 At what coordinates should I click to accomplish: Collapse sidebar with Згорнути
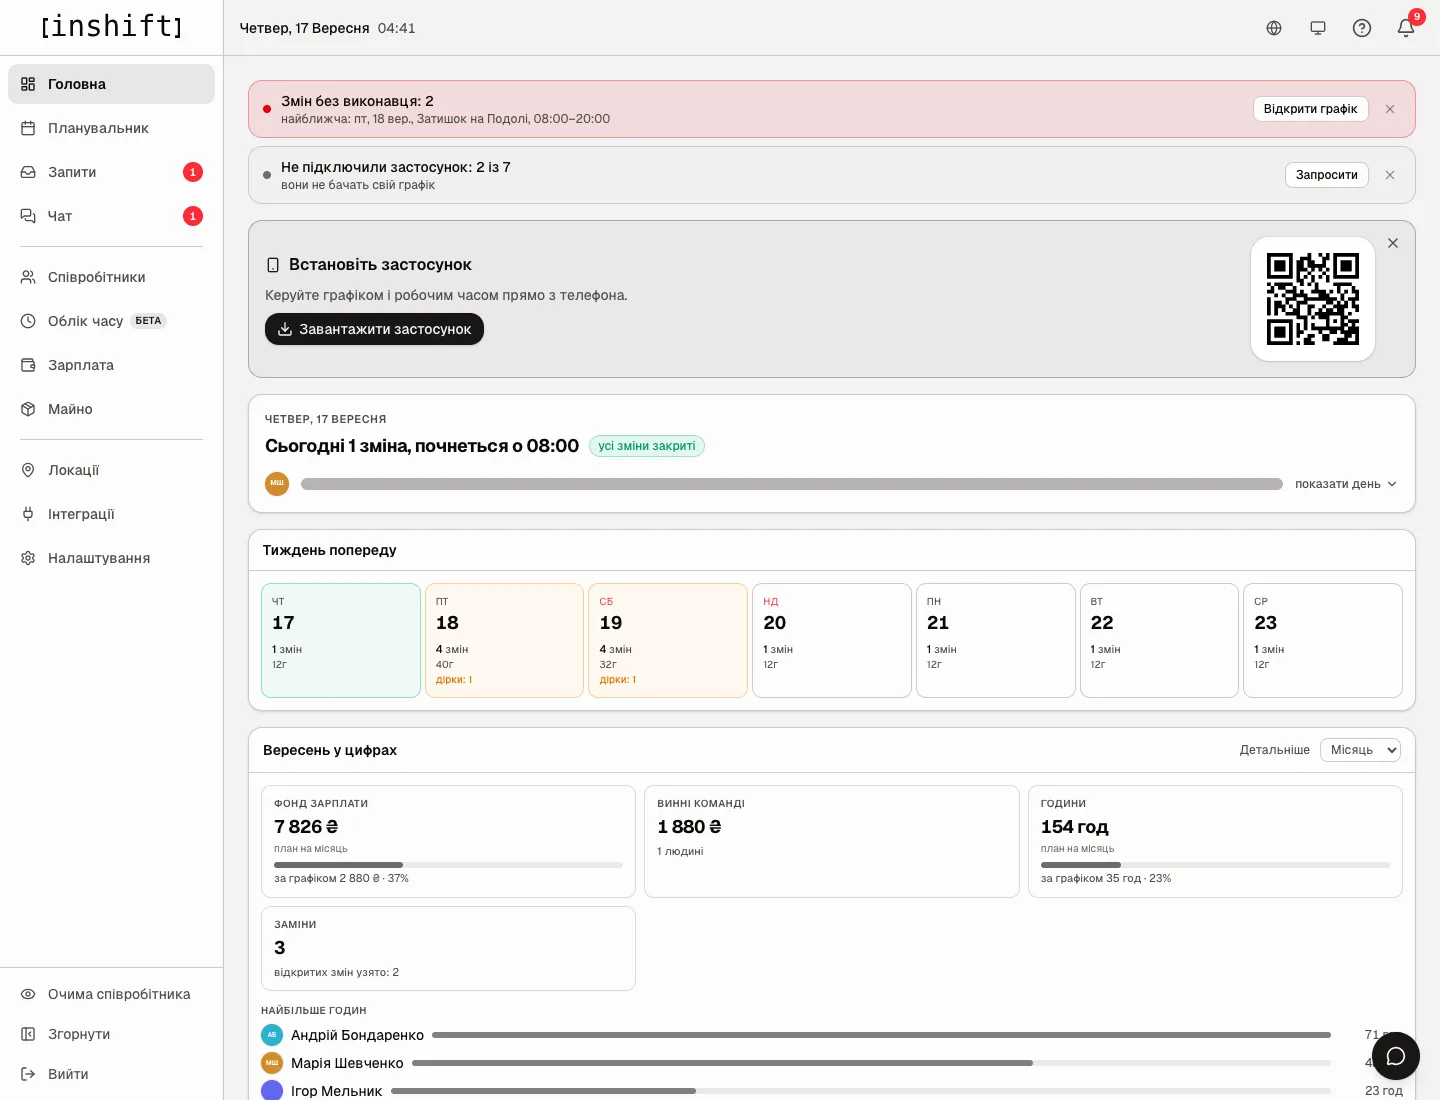pyautogui.click(x=111, y=1034)
